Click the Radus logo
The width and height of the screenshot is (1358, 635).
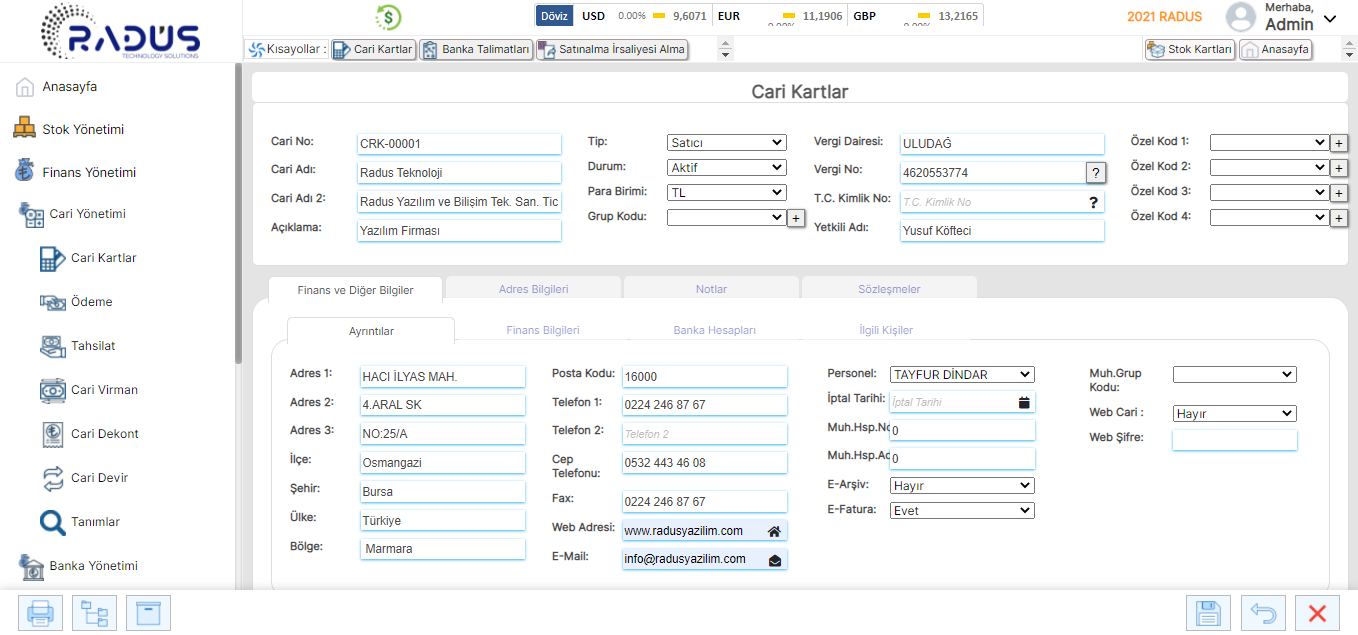pos(120,31)
